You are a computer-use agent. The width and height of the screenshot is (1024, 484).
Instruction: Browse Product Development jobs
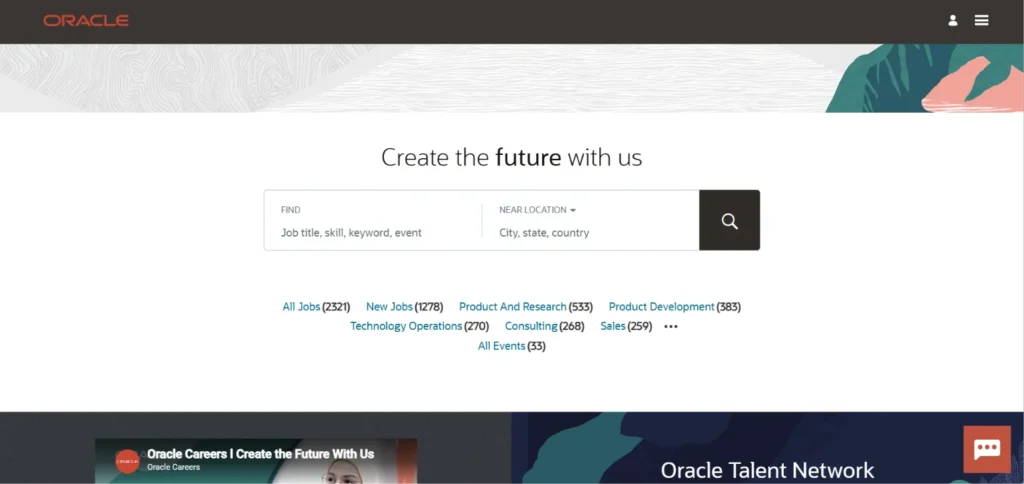(x=662, y=306)
